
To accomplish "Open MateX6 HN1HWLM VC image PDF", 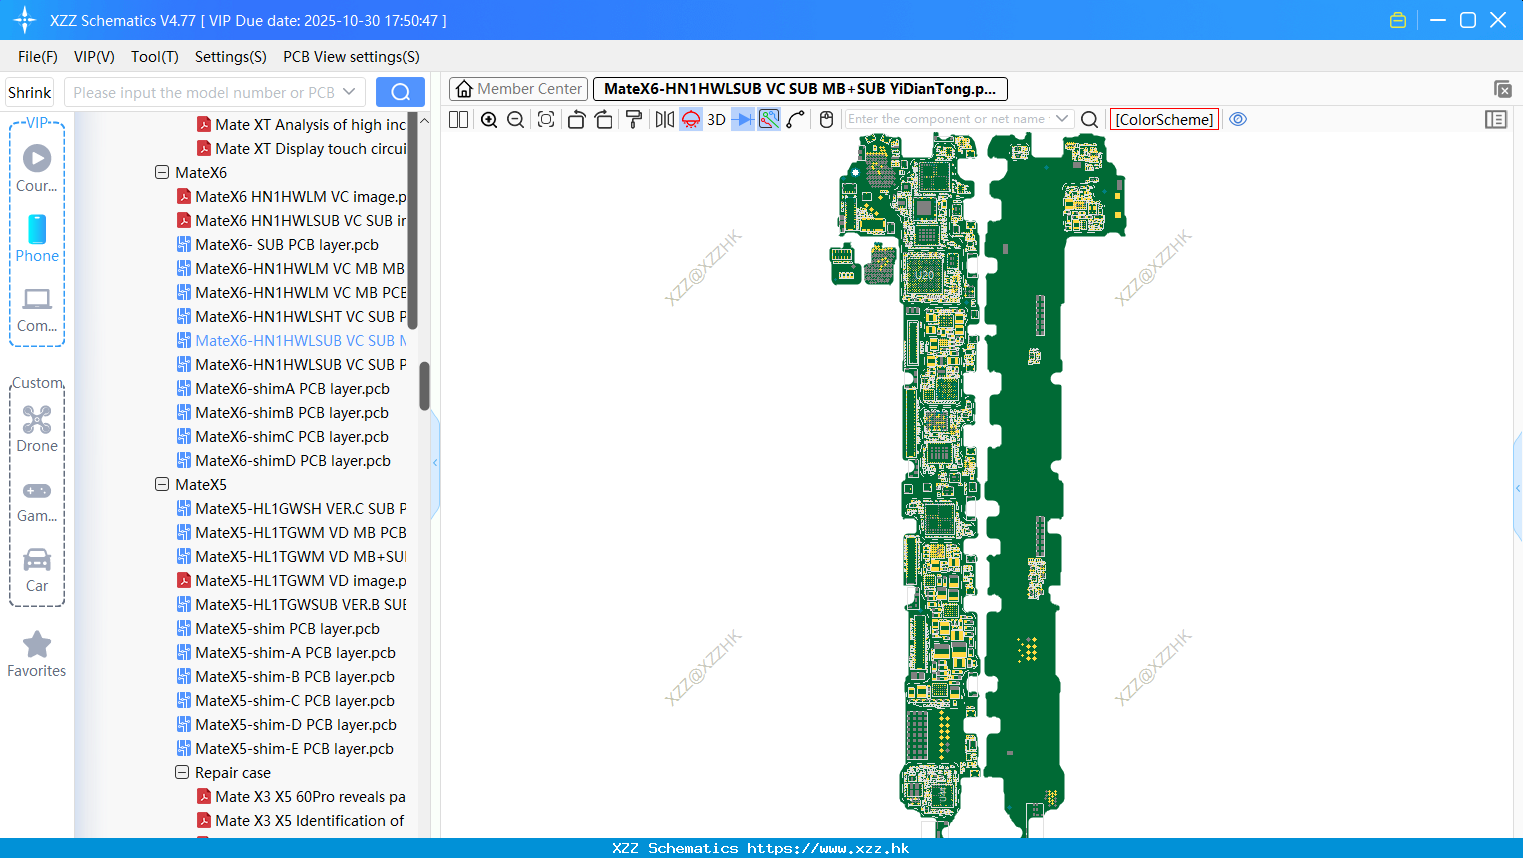I will (292, 196).
